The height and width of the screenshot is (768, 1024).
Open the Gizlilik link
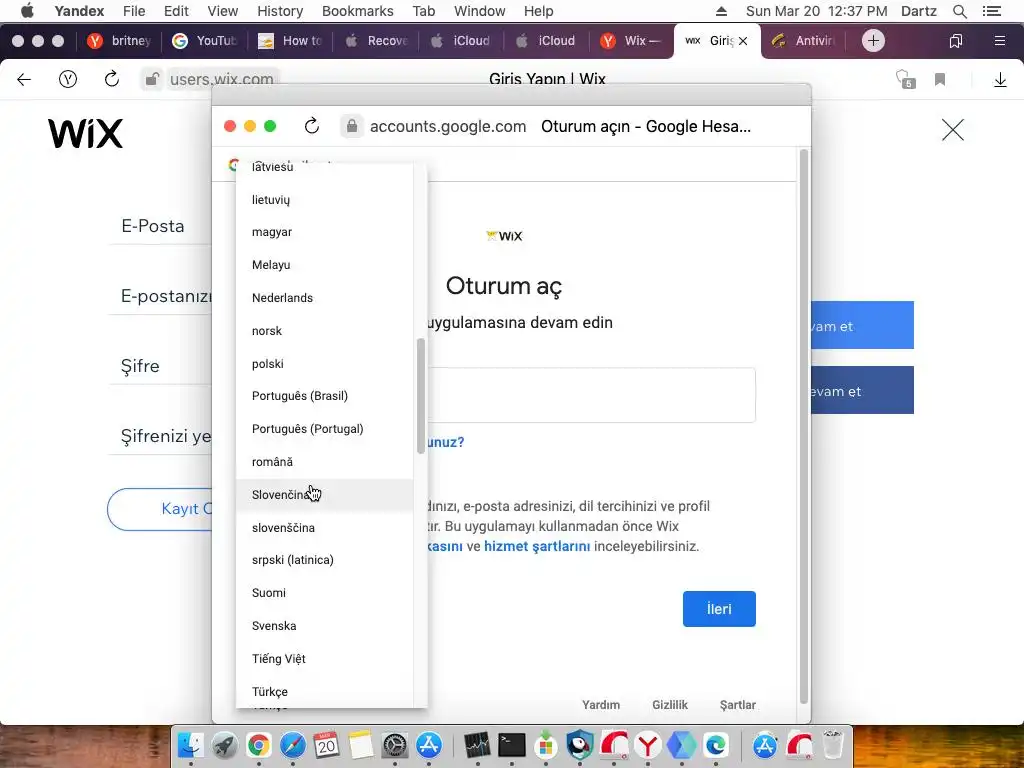pyautogui.click(x=669, y=705)
